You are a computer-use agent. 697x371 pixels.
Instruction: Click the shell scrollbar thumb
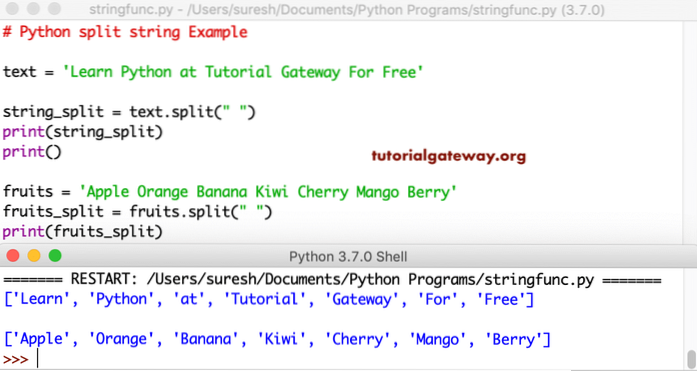[691, 359]
